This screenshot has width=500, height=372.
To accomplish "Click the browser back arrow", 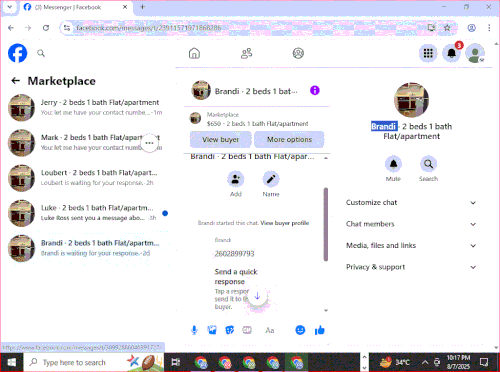I will tap(11, 28).
